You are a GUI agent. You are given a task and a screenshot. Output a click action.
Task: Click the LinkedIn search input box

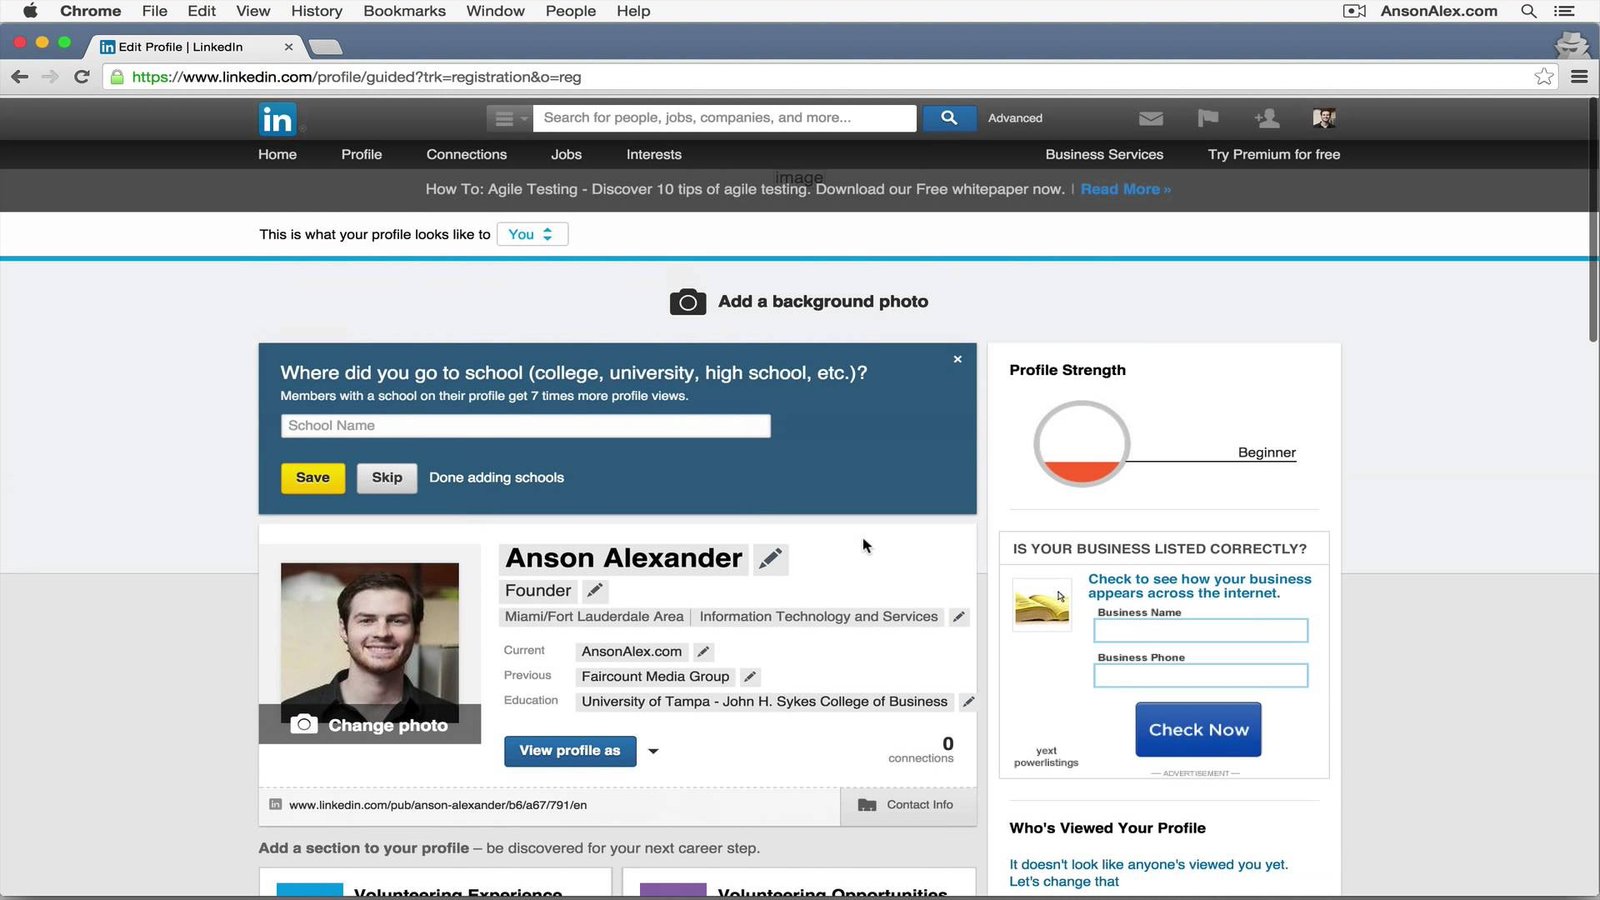[x=725, y=118]
